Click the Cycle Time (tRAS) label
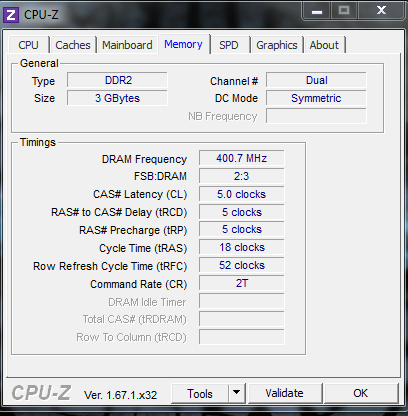 [143, 248]
